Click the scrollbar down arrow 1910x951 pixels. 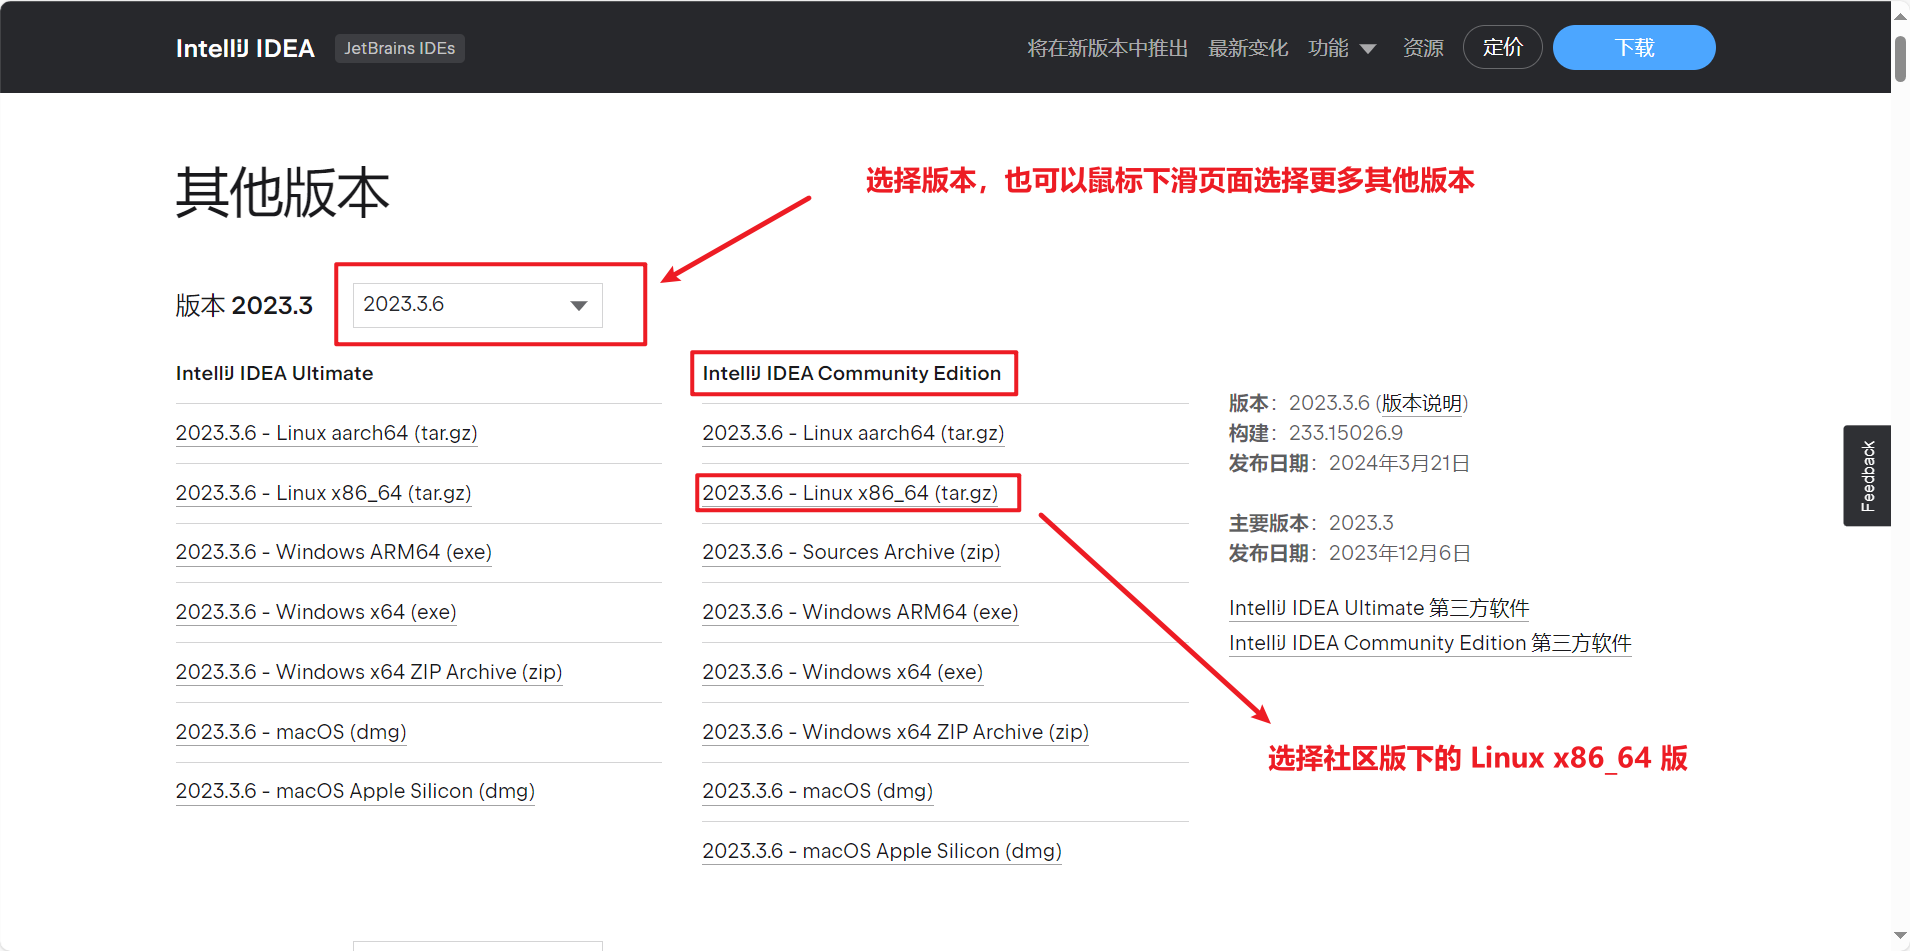[x=1900, y=937]
